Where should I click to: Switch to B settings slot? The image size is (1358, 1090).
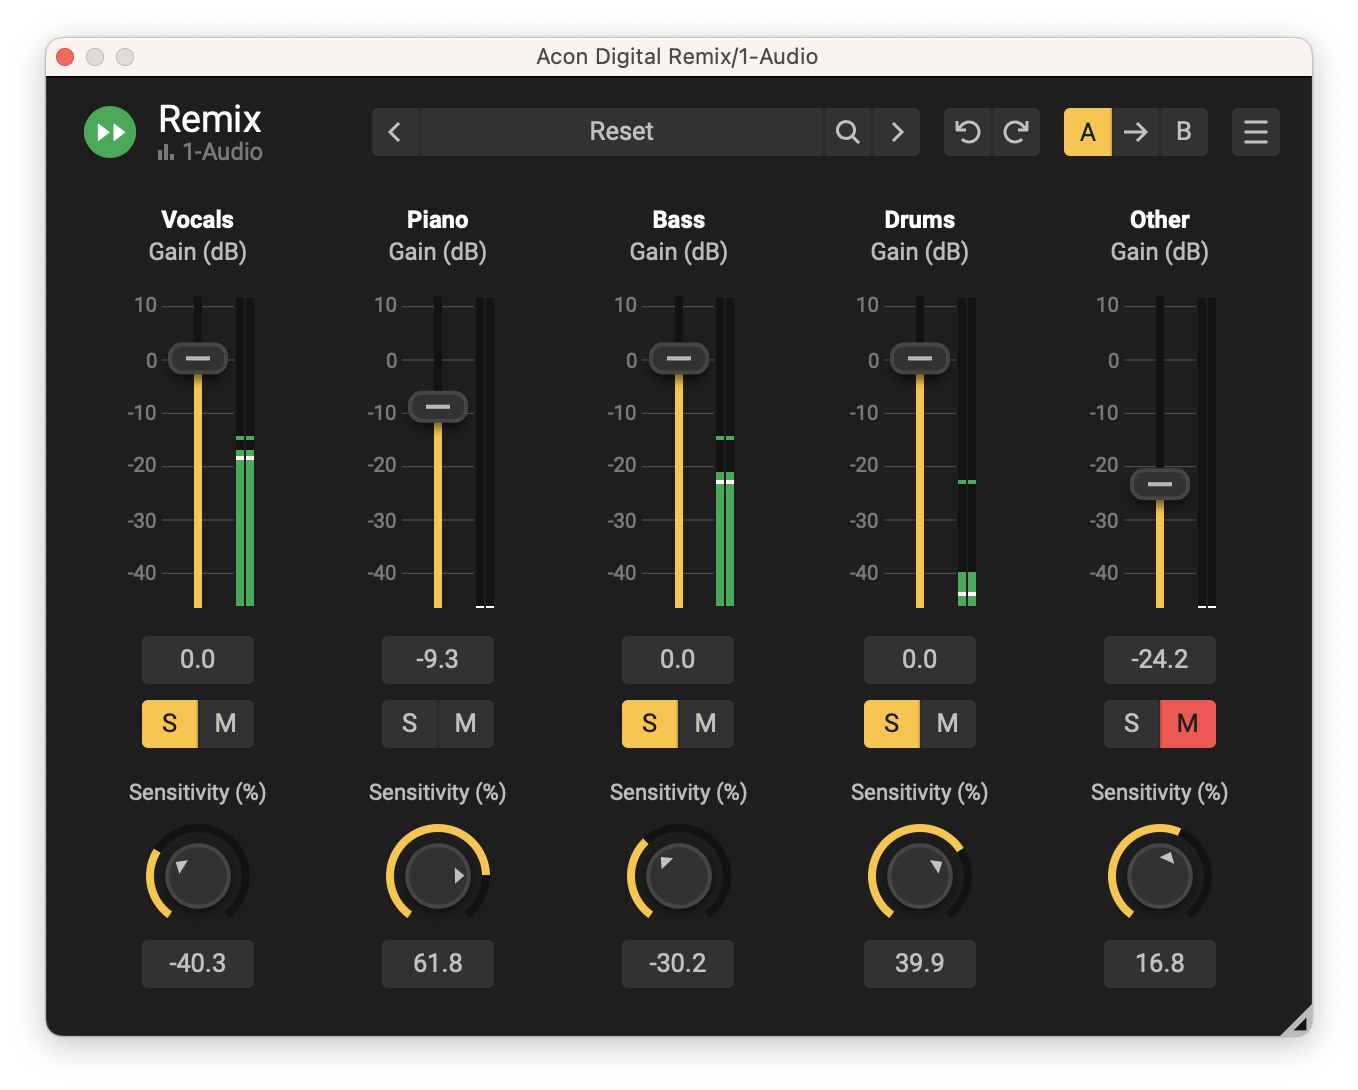pos(1184,132)
